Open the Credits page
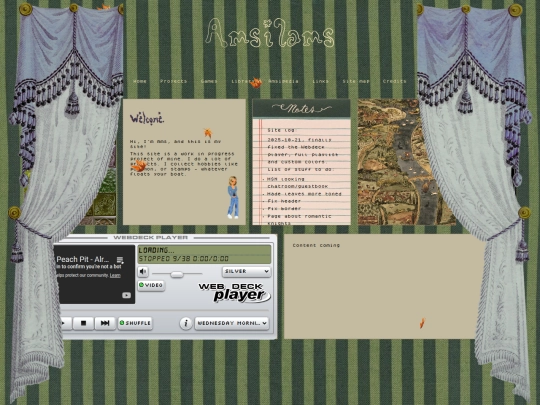 click(395, 81)
